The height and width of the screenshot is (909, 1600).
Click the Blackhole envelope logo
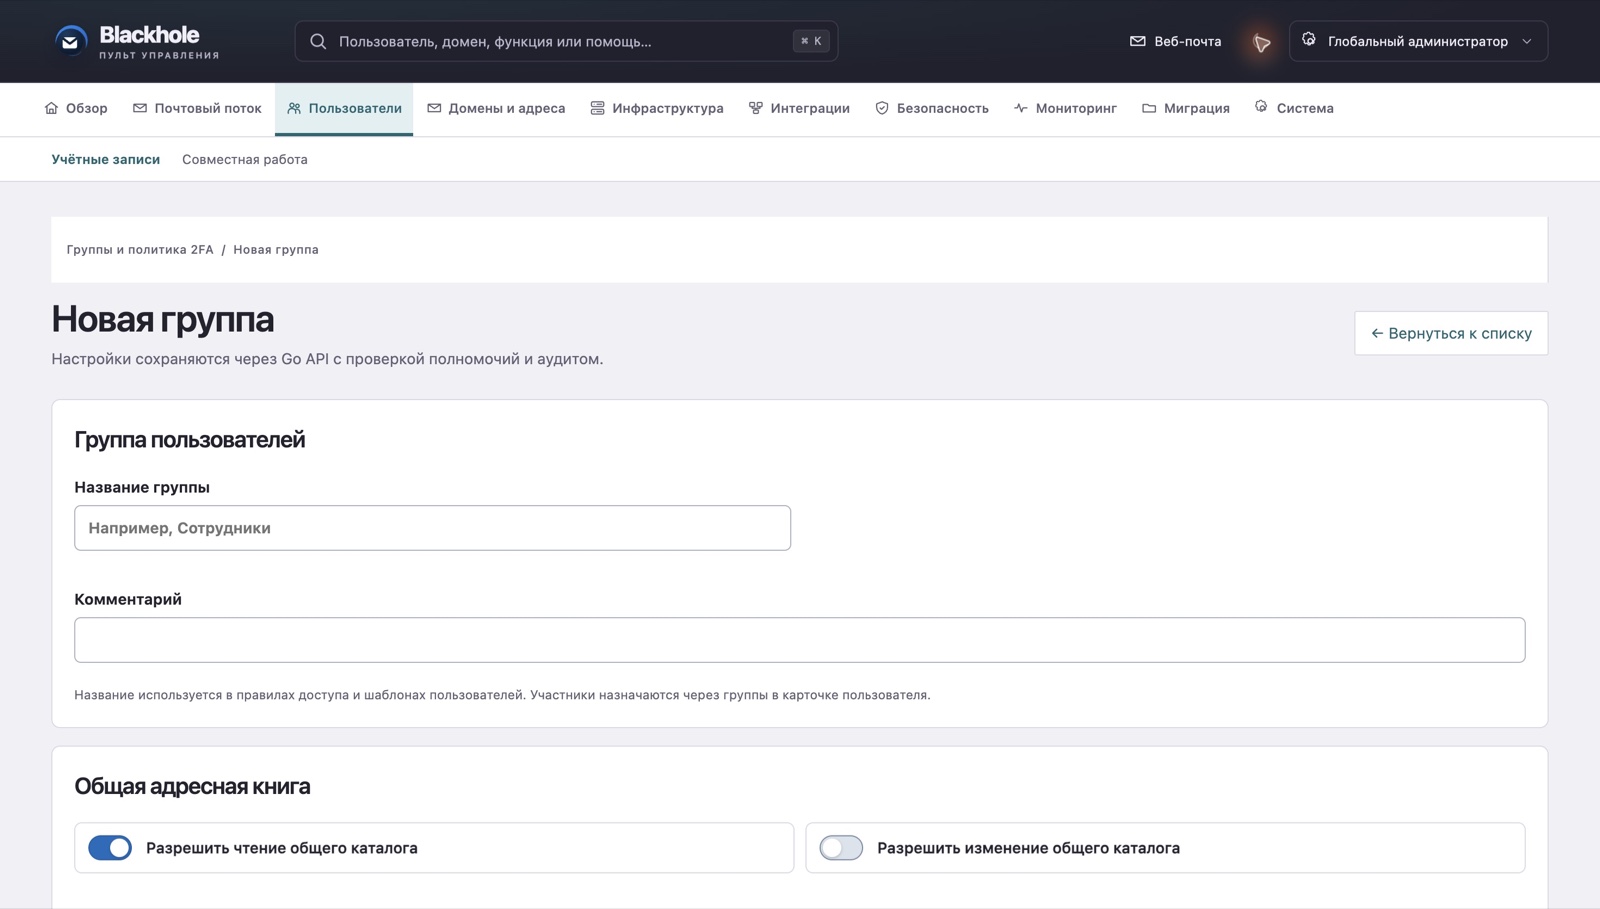(x=70, y=41)
